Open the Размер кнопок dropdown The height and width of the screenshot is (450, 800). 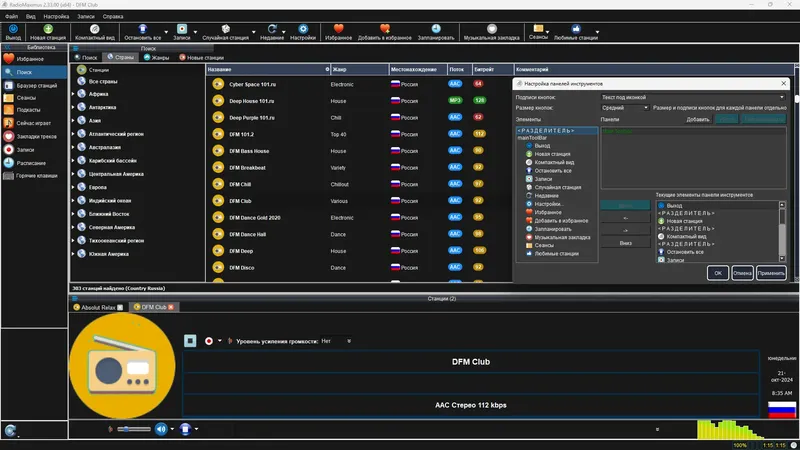click(624, 108)
